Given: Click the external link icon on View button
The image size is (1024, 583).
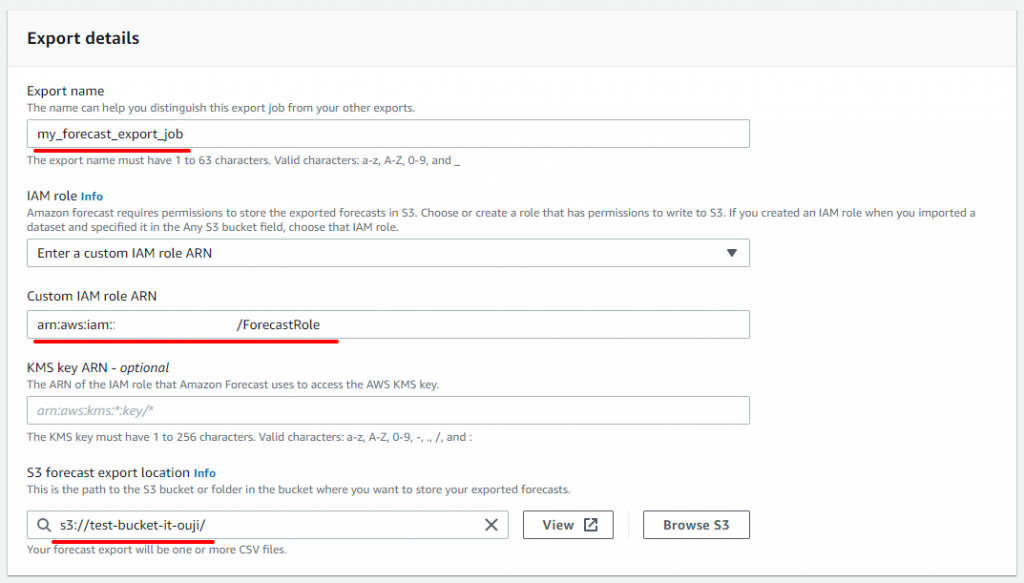Looking at the screenshot, I should point(591,525).
